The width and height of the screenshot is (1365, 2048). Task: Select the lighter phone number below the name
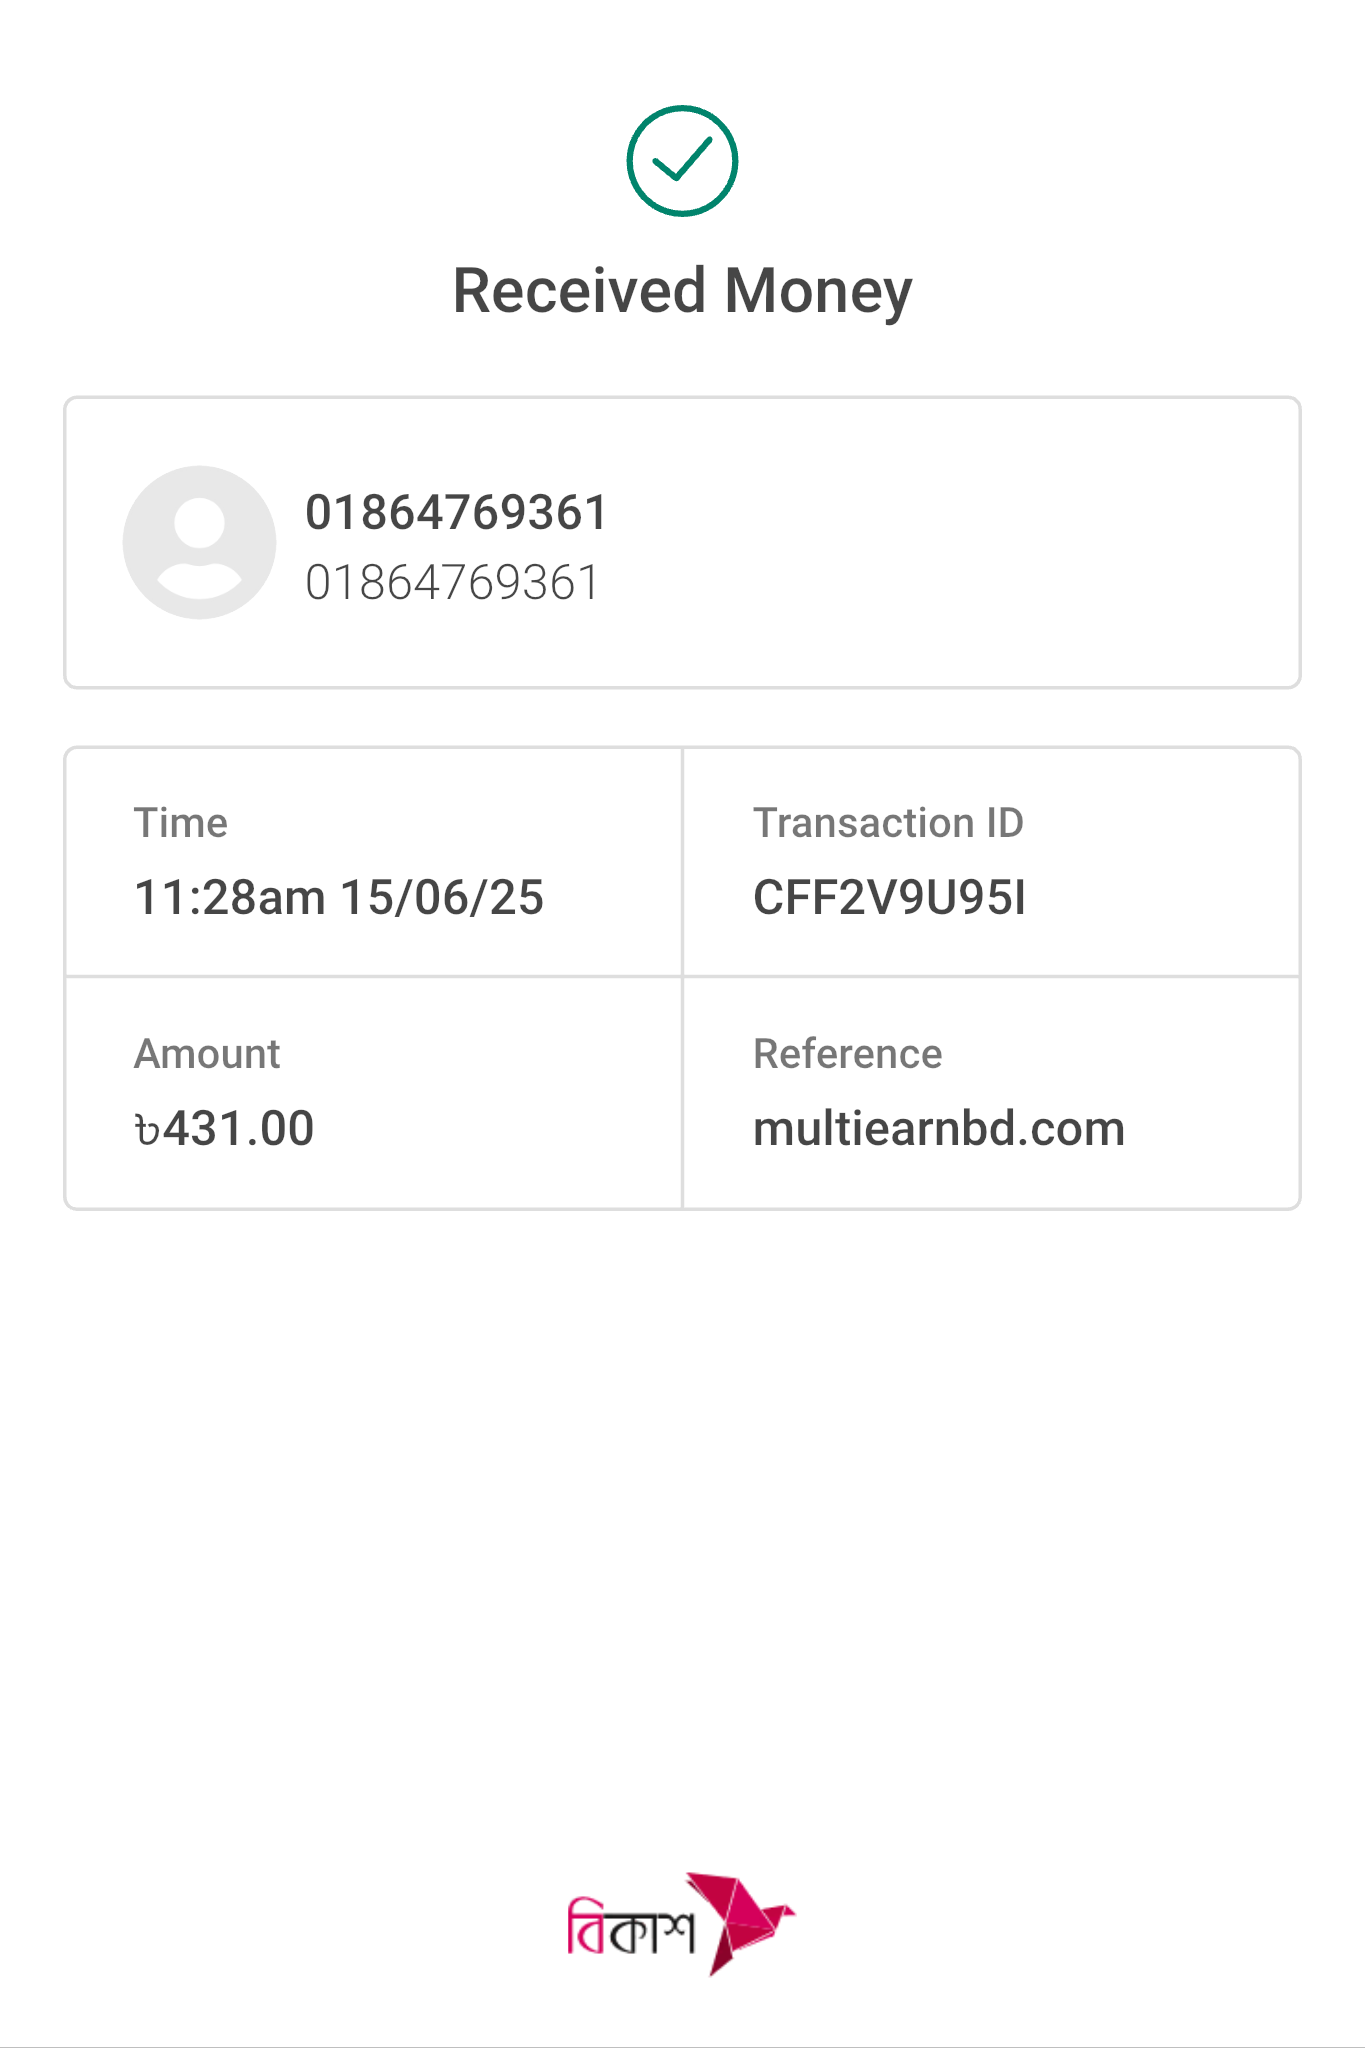[452, 583]
